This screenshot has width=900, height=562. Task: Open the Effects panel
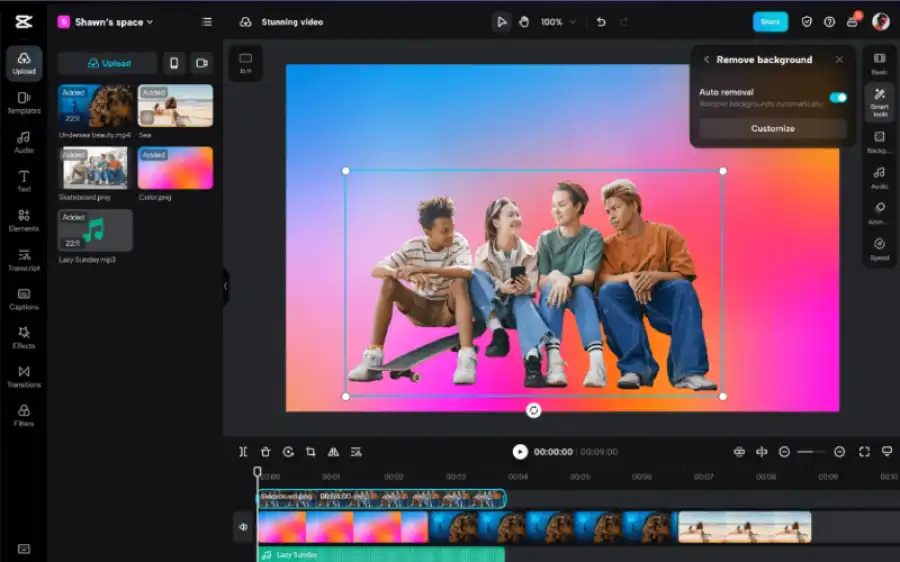[24, 338]
